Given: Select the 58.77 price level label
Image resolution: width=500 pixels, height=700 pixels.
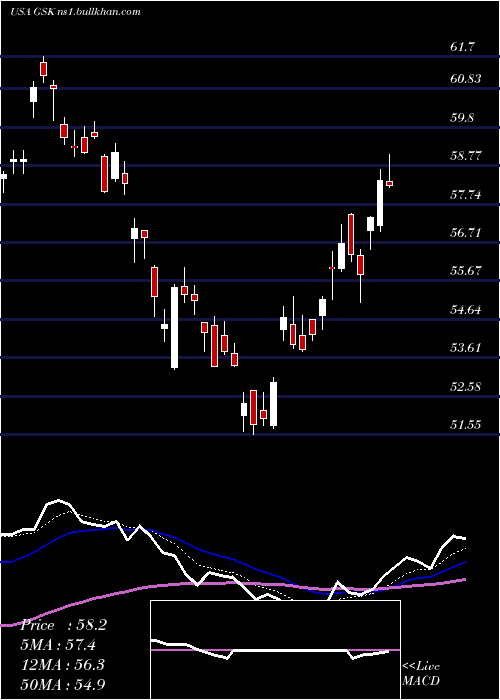Looking at the screenshot, I should (466, 156).
